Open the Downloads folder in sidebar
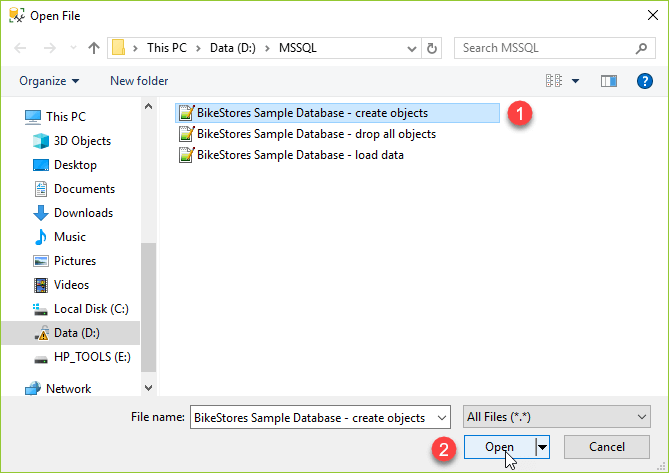Image resolution: width=669 pixels, height=473 pixels. (83, 213)
